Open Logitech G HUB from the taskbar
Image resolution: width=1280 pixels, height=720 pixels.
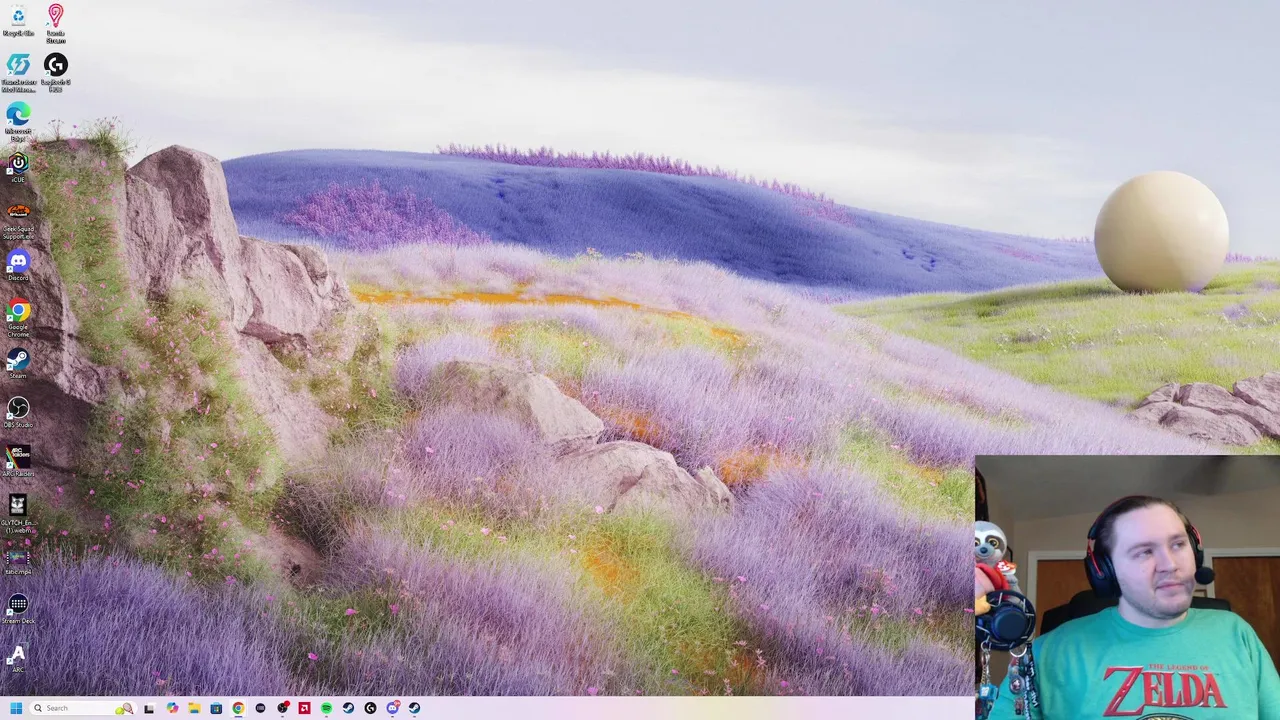[370, 708]
